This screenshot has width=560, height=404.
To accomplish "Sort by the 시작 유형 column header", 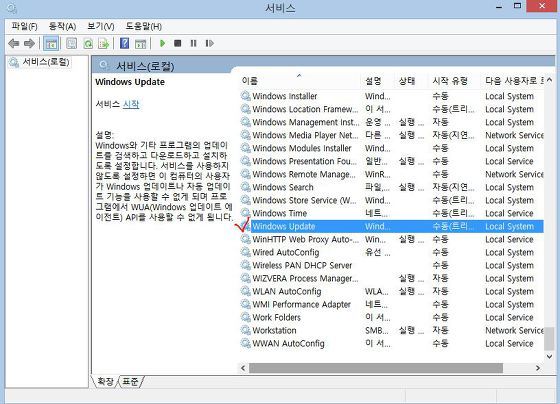I will tap(454, 81).
